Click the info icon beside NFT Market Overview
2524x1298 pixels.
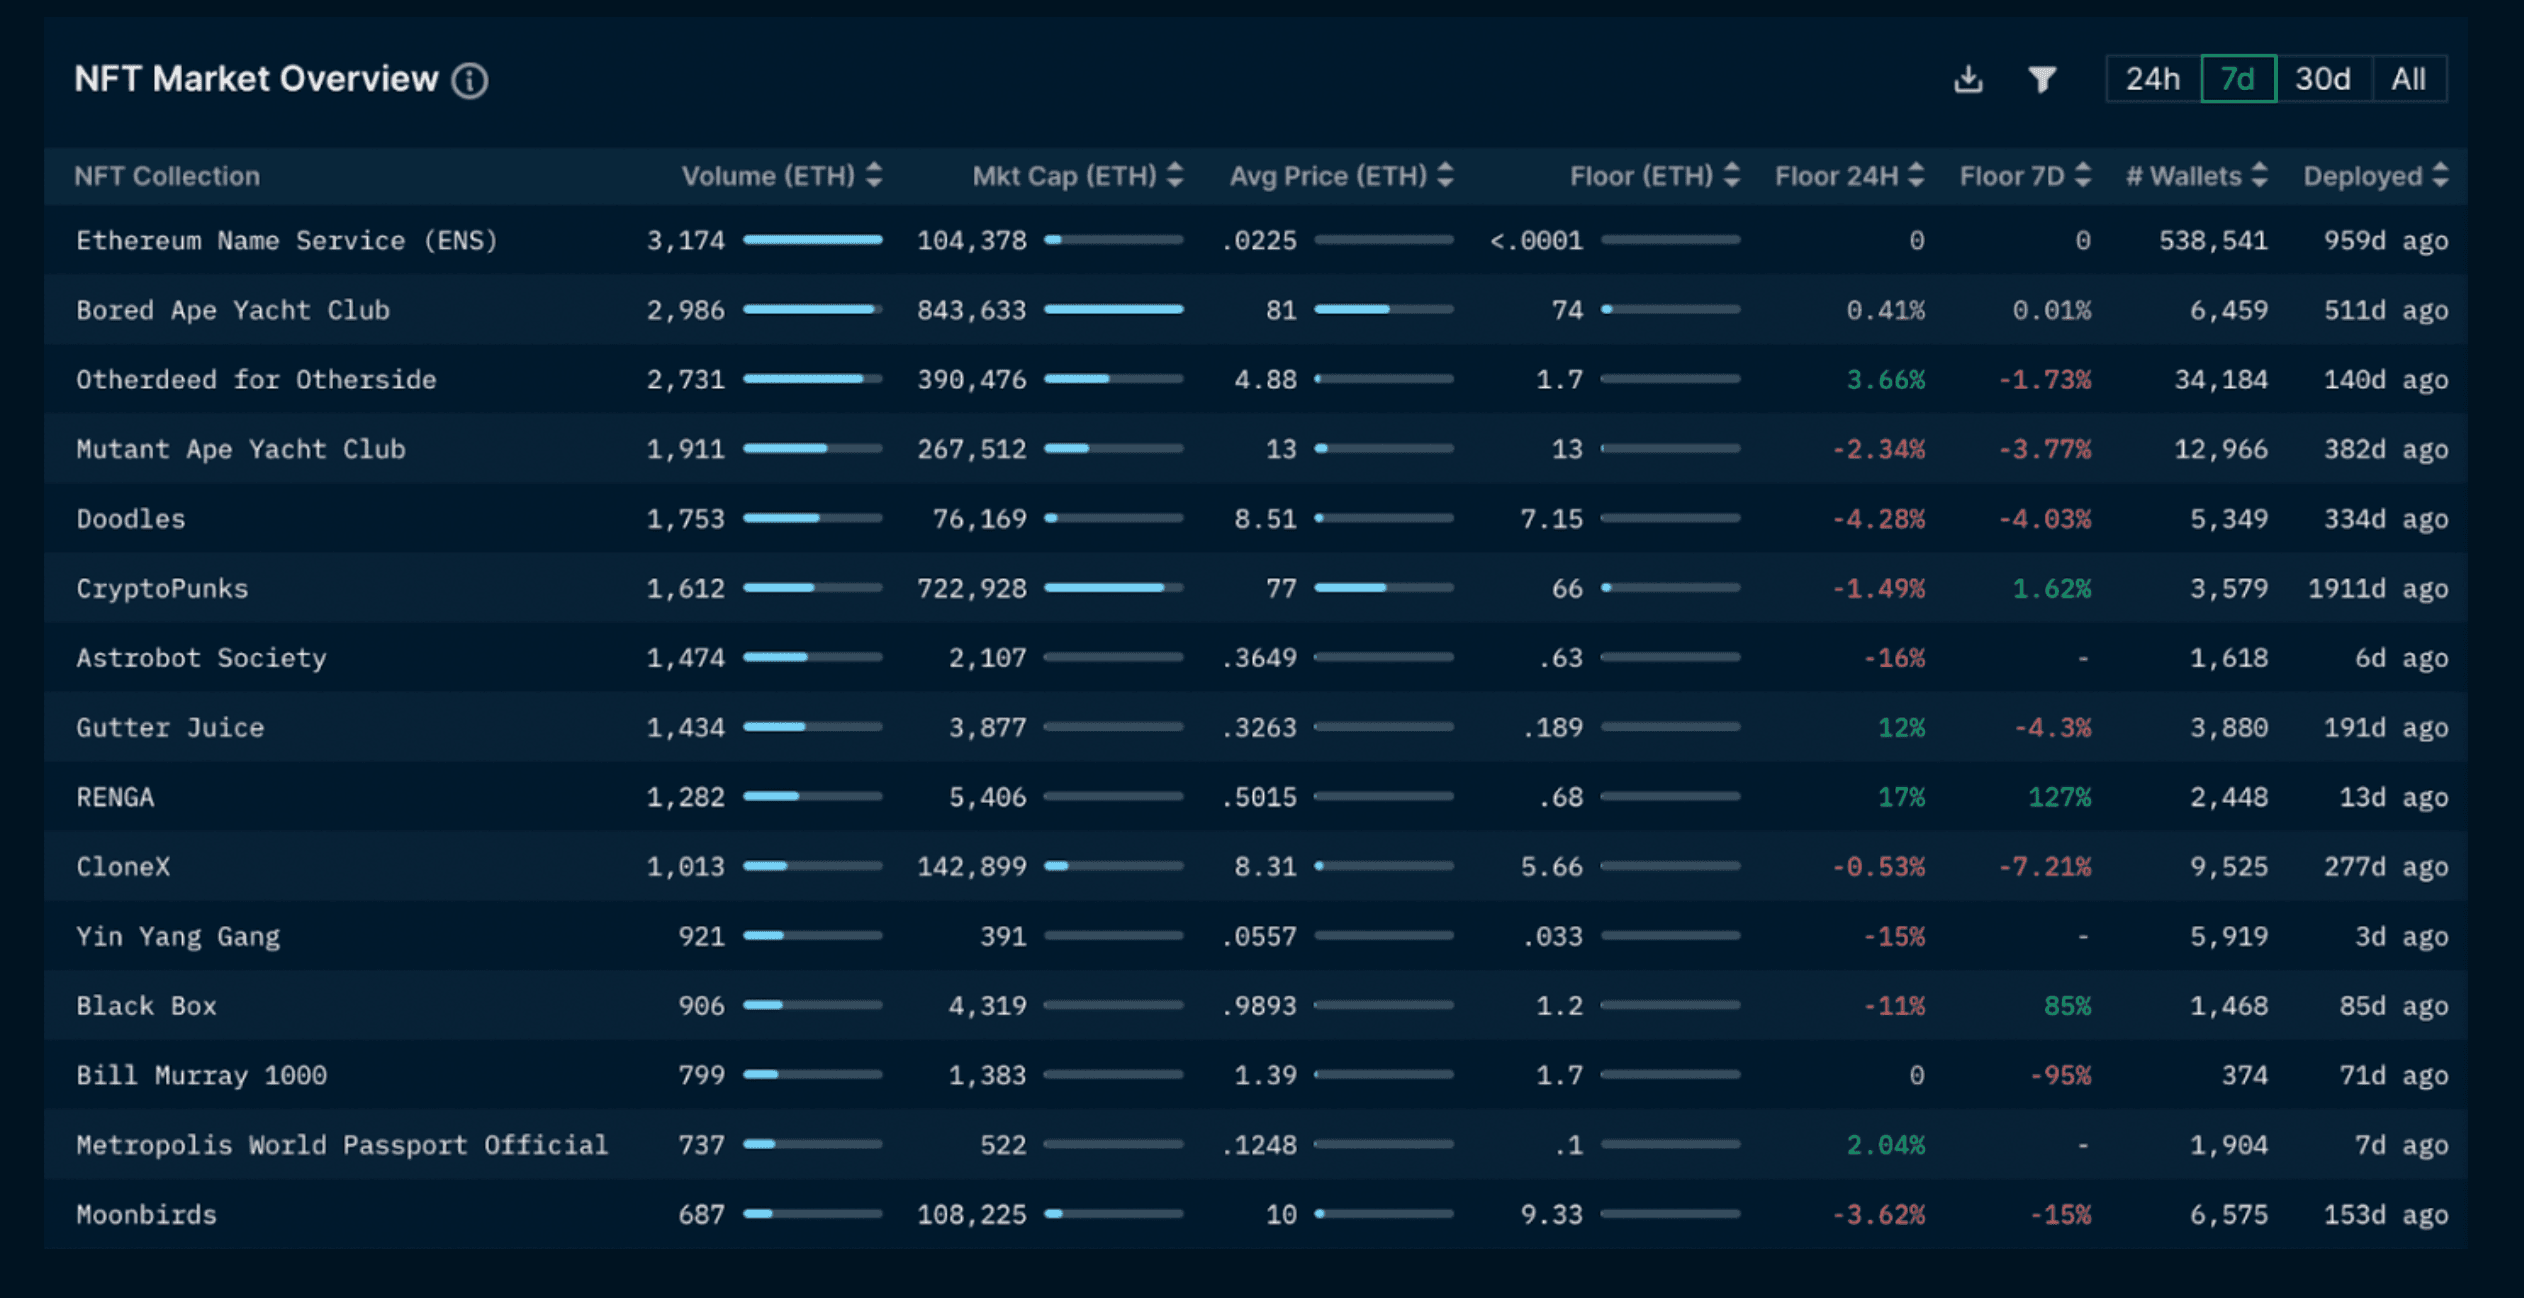tap(470, 80)
